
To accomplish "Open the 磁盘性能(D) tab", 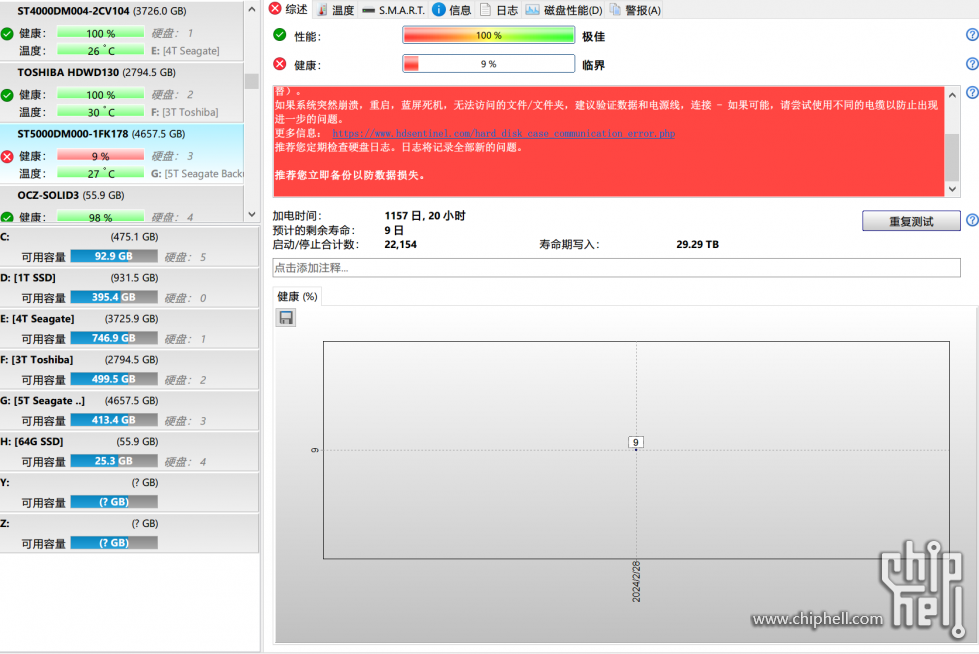I will point(564,9).
